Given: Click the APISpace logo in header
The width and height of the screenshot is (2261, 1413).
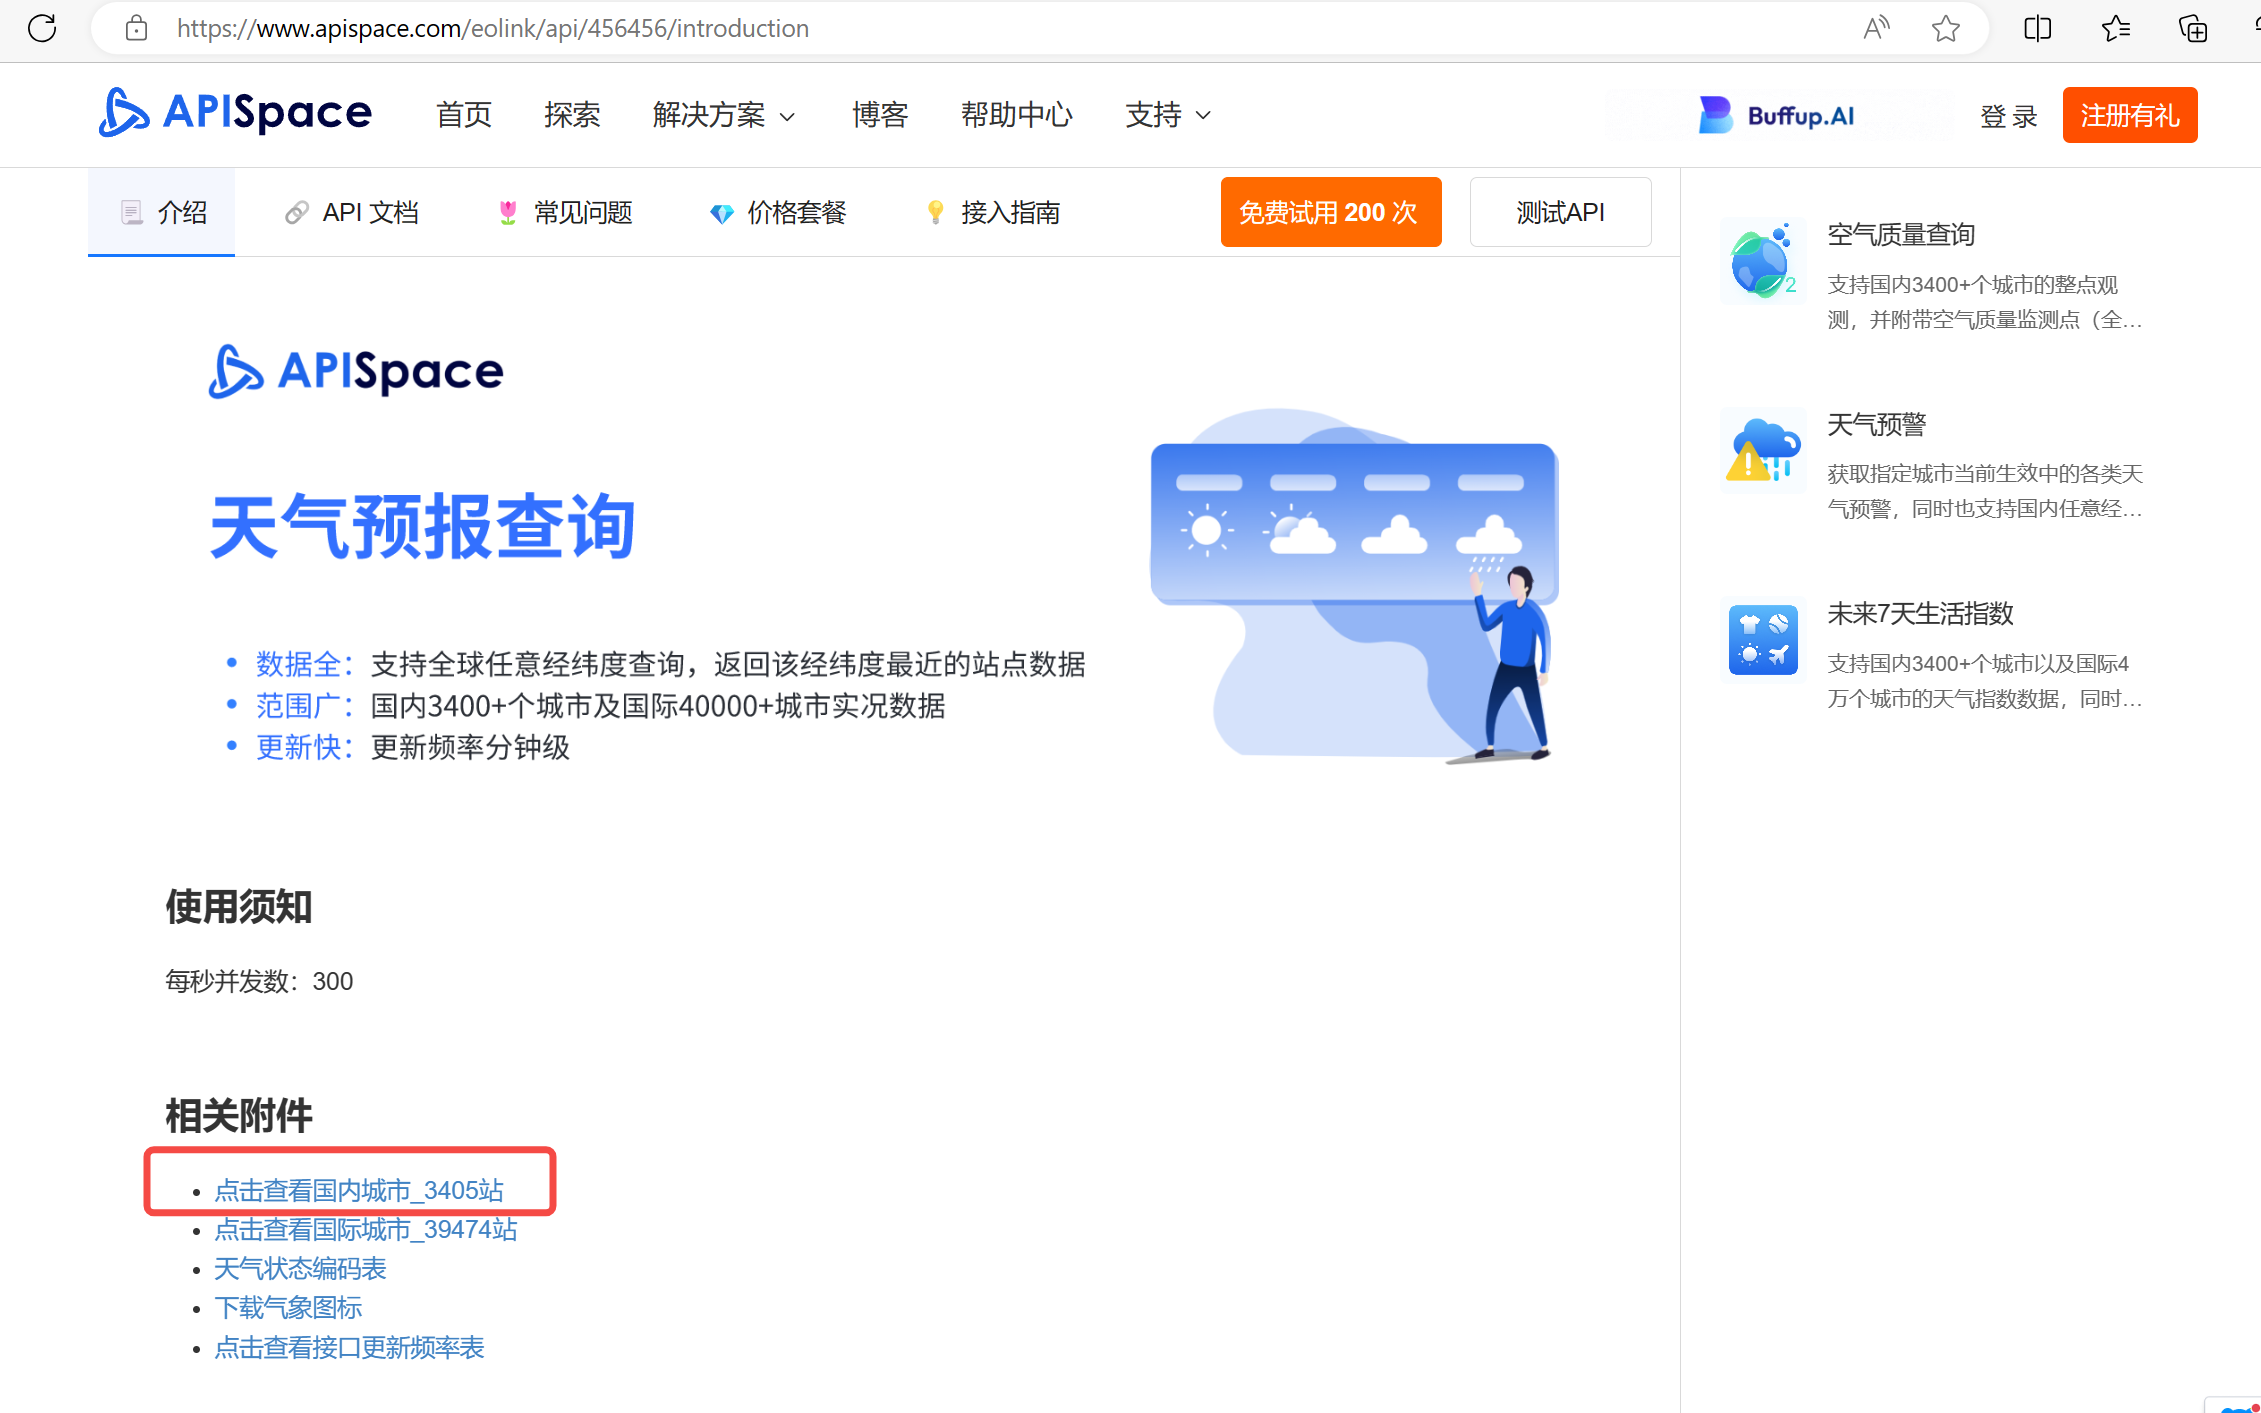Looking at the screenshot, I should 236,113.
